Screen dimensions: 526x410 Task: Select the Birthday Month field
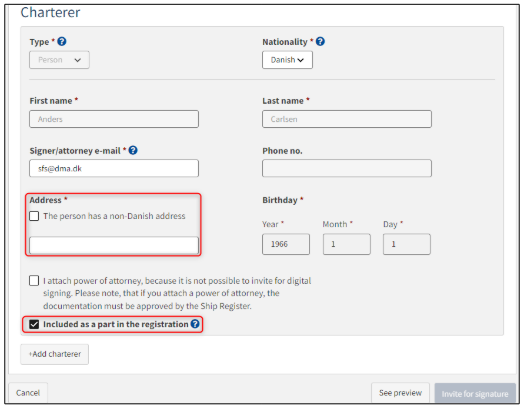[347, 244]
